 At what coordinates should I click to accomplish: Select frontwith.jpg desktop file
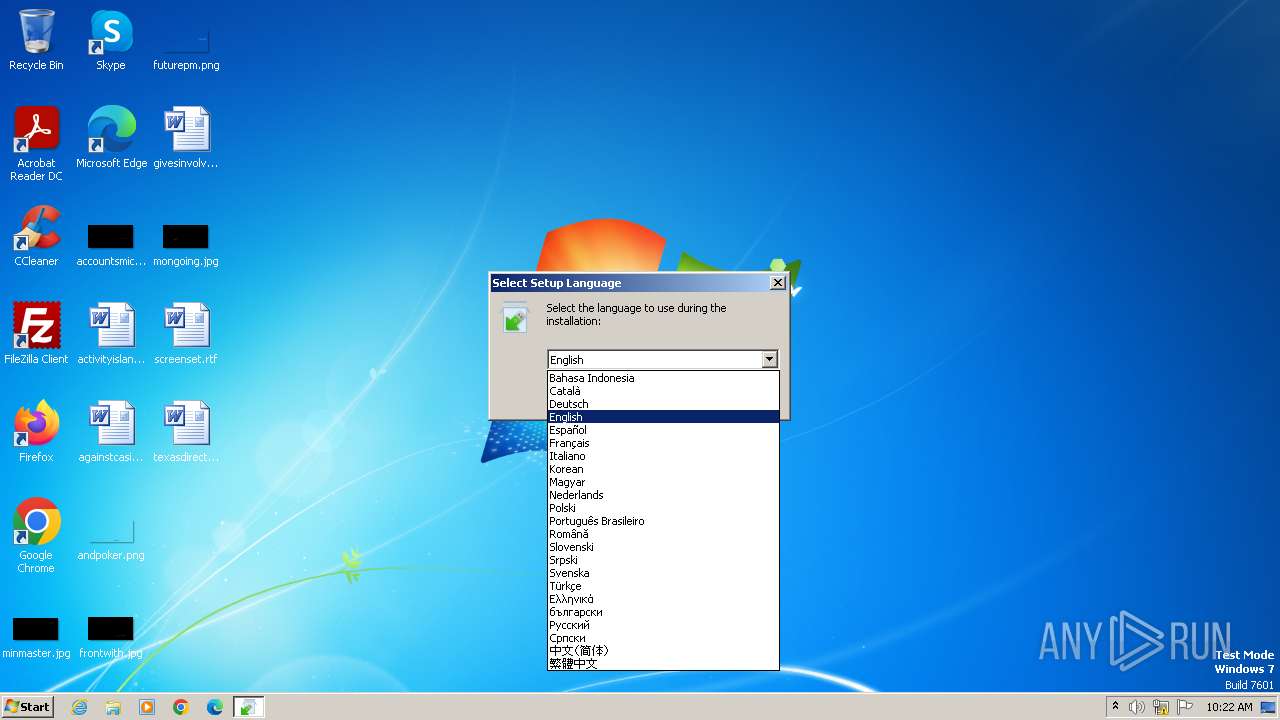(111, 637)
